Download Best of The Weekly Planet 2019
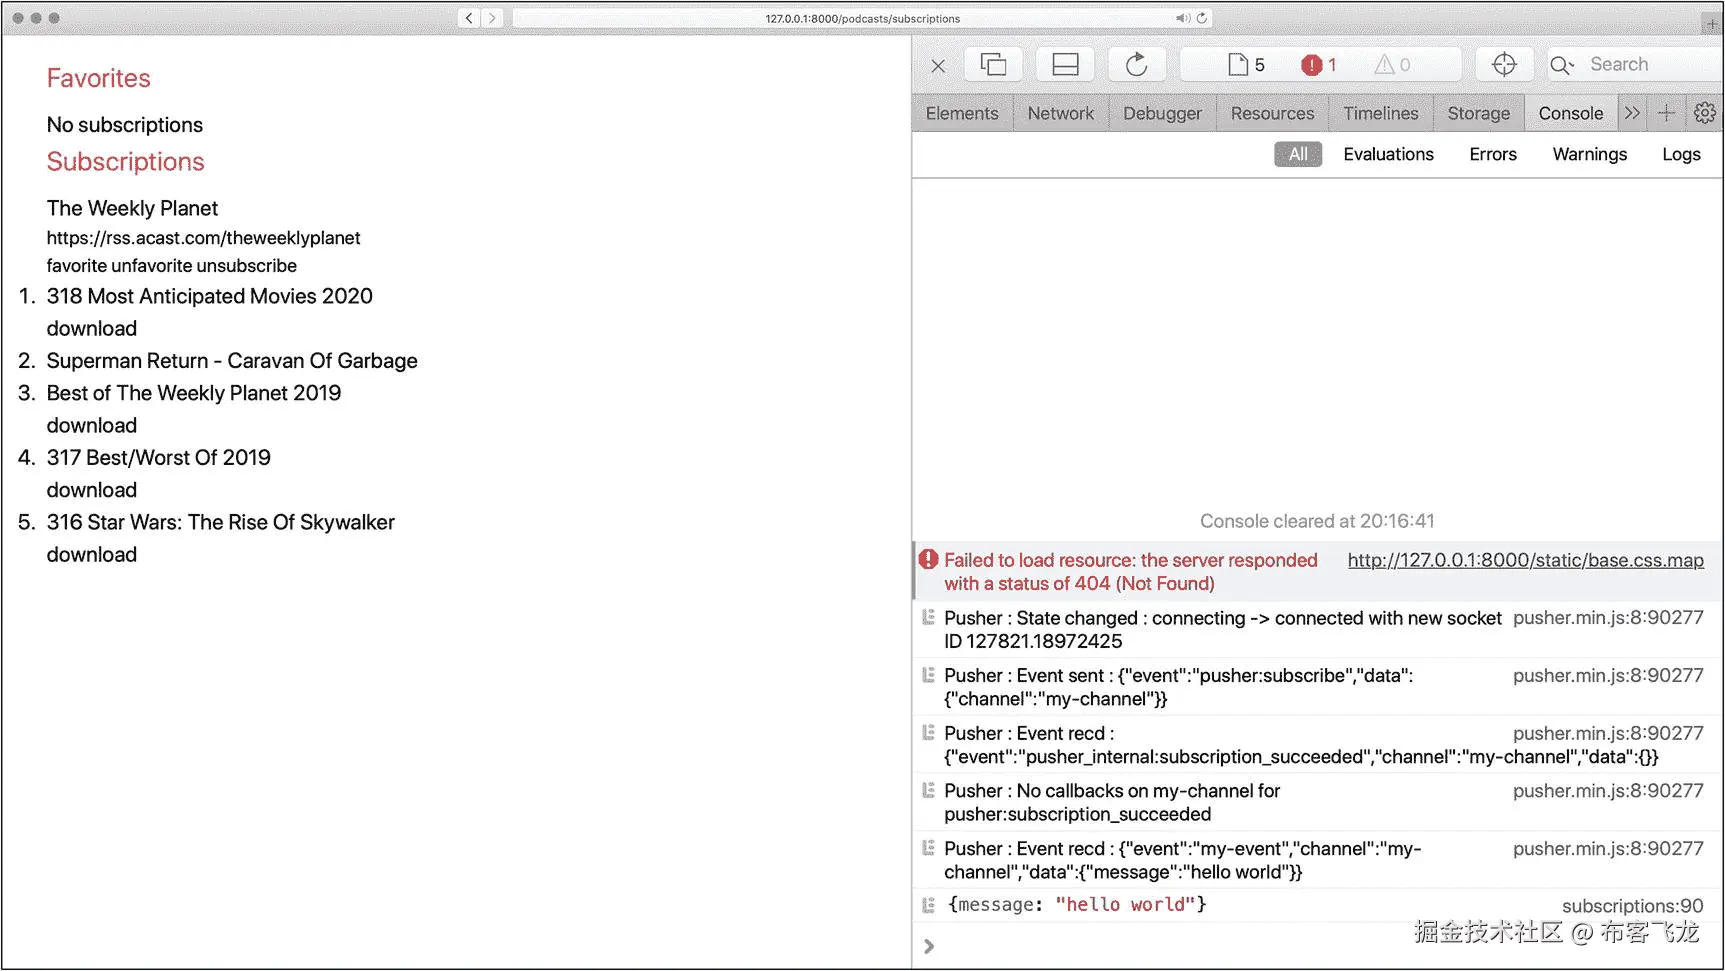This screenshot has height=971, width=1725. (92, 426)
